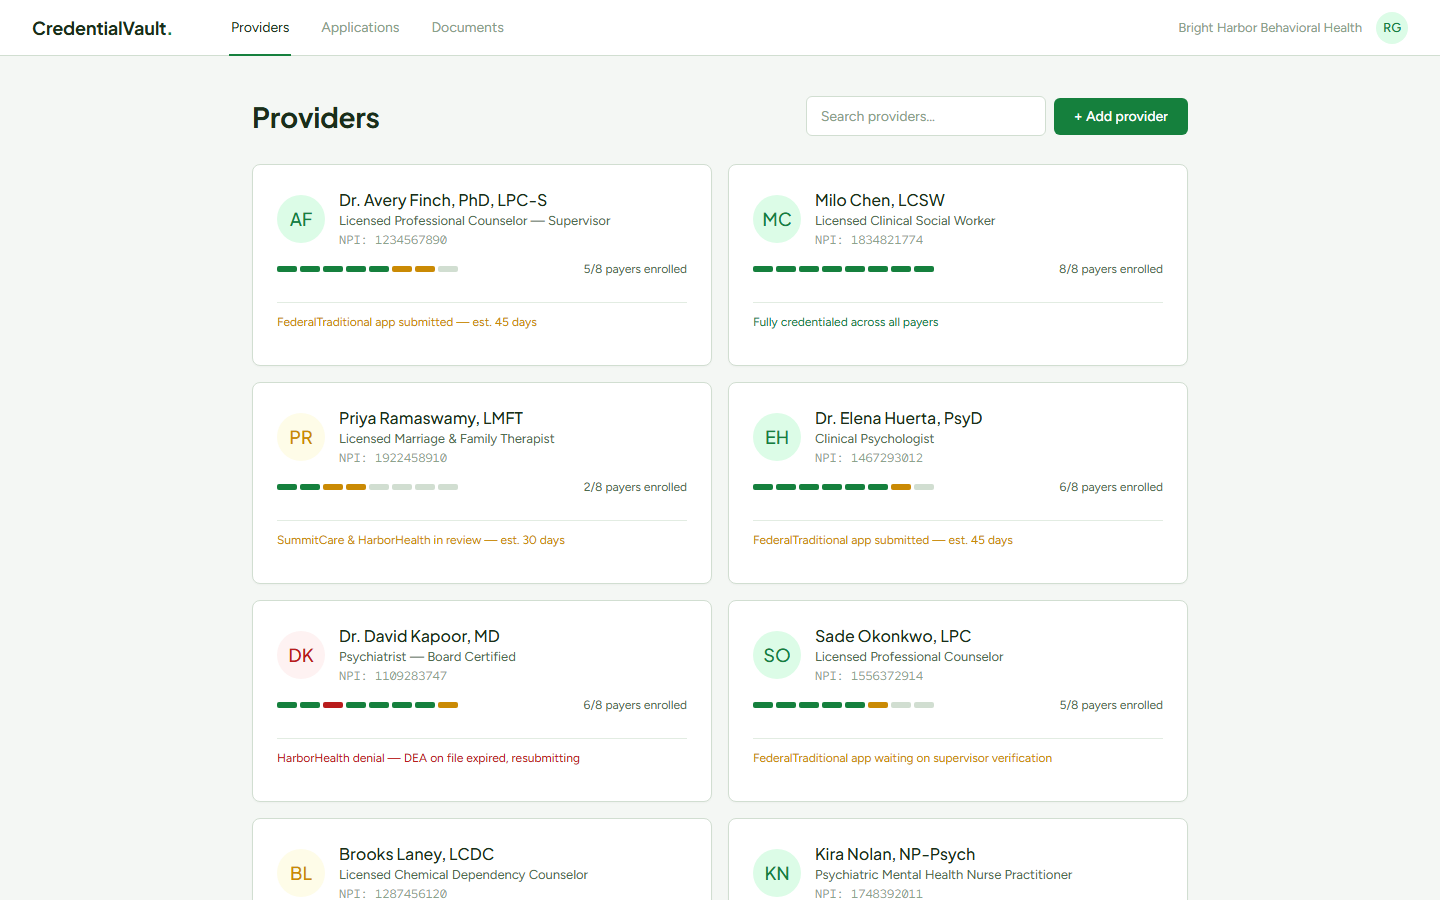Click the Add provider button
Screen dimensions: 1440x900
(x=1121, y=116)
